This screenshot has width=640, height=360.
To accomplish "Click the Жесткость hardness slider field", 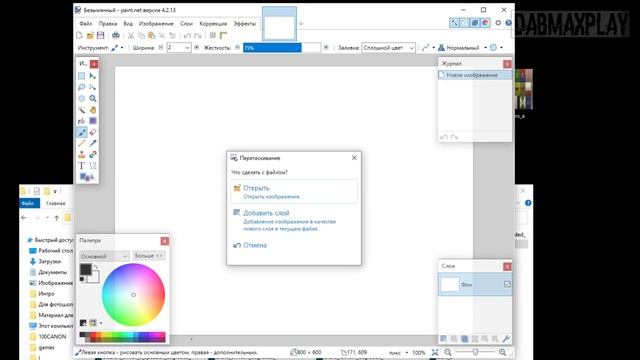I will tap(282, 48).
